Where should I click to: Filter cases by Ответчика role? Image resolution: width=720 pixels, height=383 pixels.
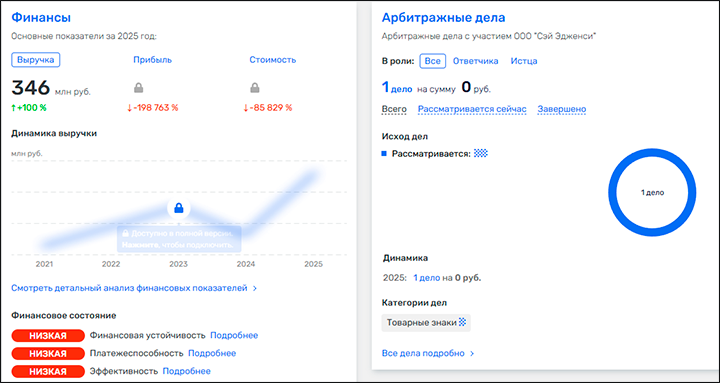click(476, 61)
